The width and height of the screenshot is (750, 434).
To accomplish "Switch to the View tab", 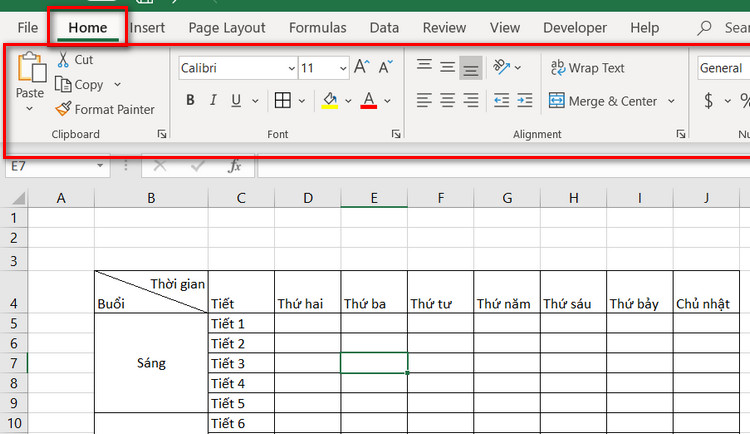I will (505, 28).
